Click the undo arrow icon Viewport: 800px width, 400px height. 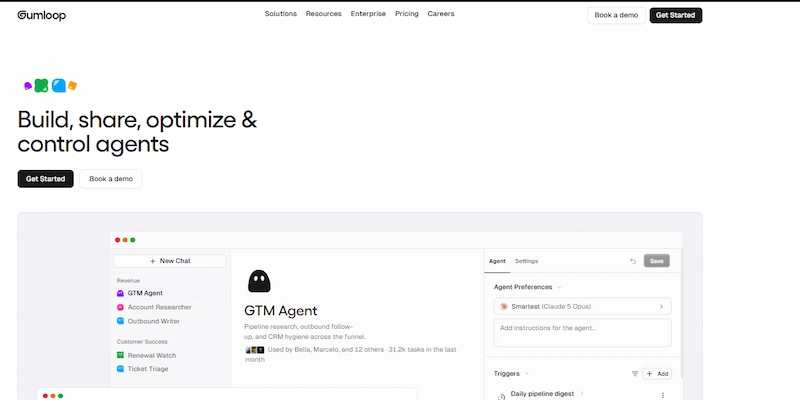coord(633,261)
